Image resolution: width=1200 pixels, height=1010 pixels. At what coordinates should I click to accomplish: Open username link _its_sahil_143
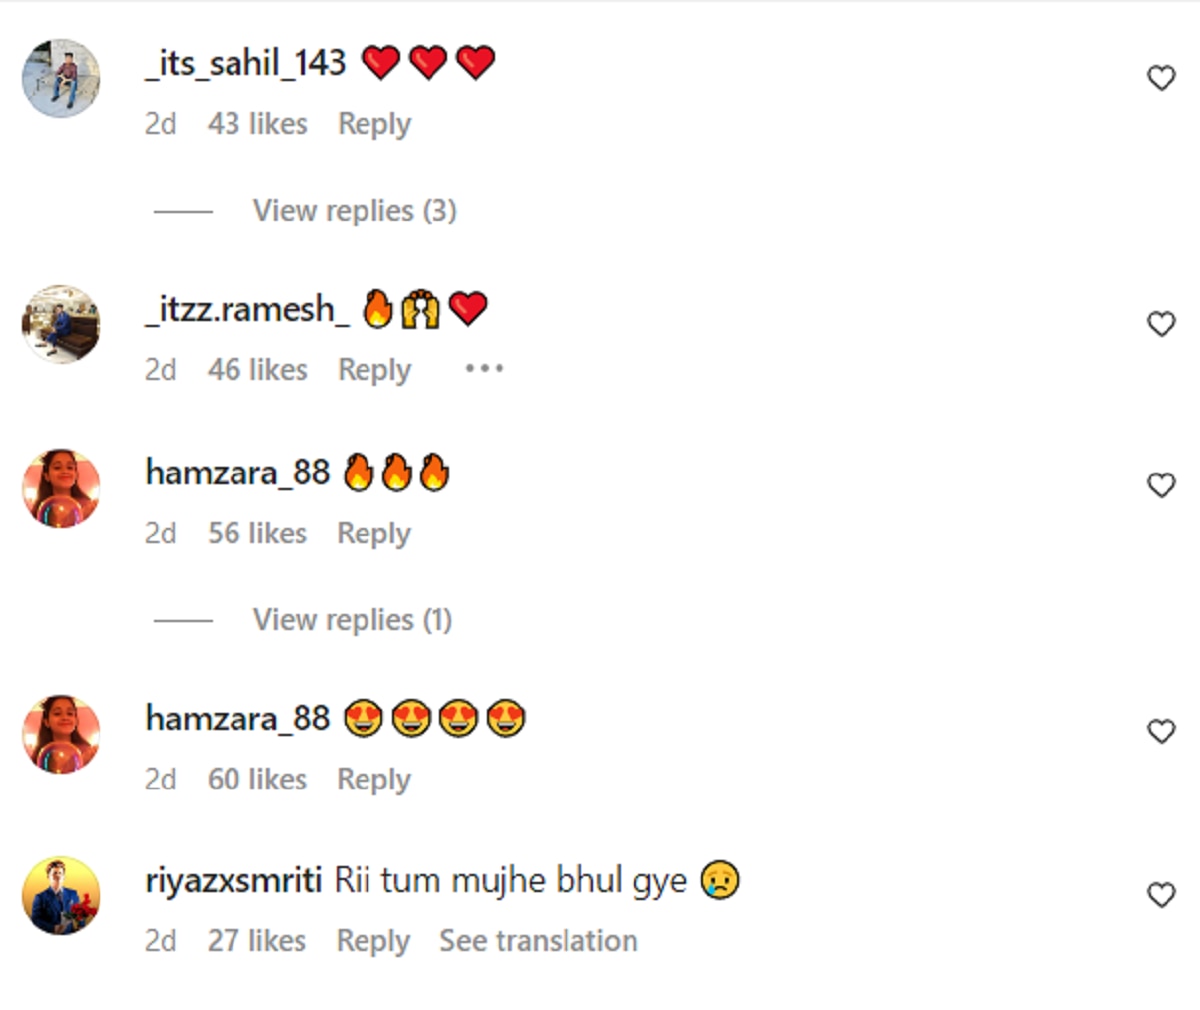pos(246,63)
